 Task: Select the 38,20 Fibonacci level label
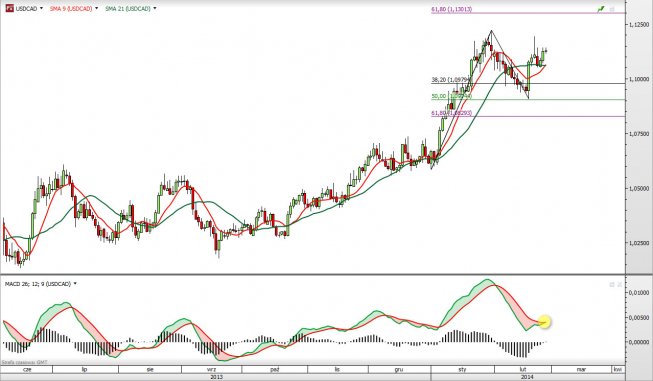(x=451, y=80)
